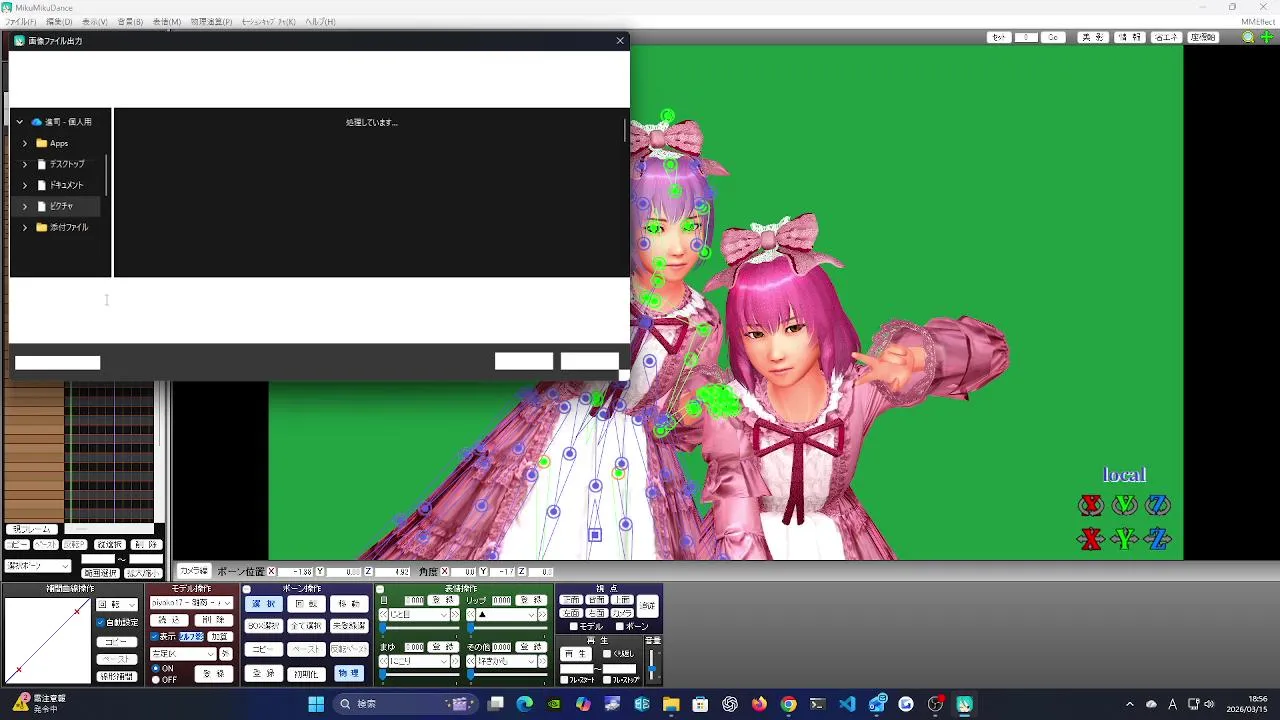Toggle the くり返し repeat checkbox
This screenshot has height=720, width=1280.
(x=607, y=653)
